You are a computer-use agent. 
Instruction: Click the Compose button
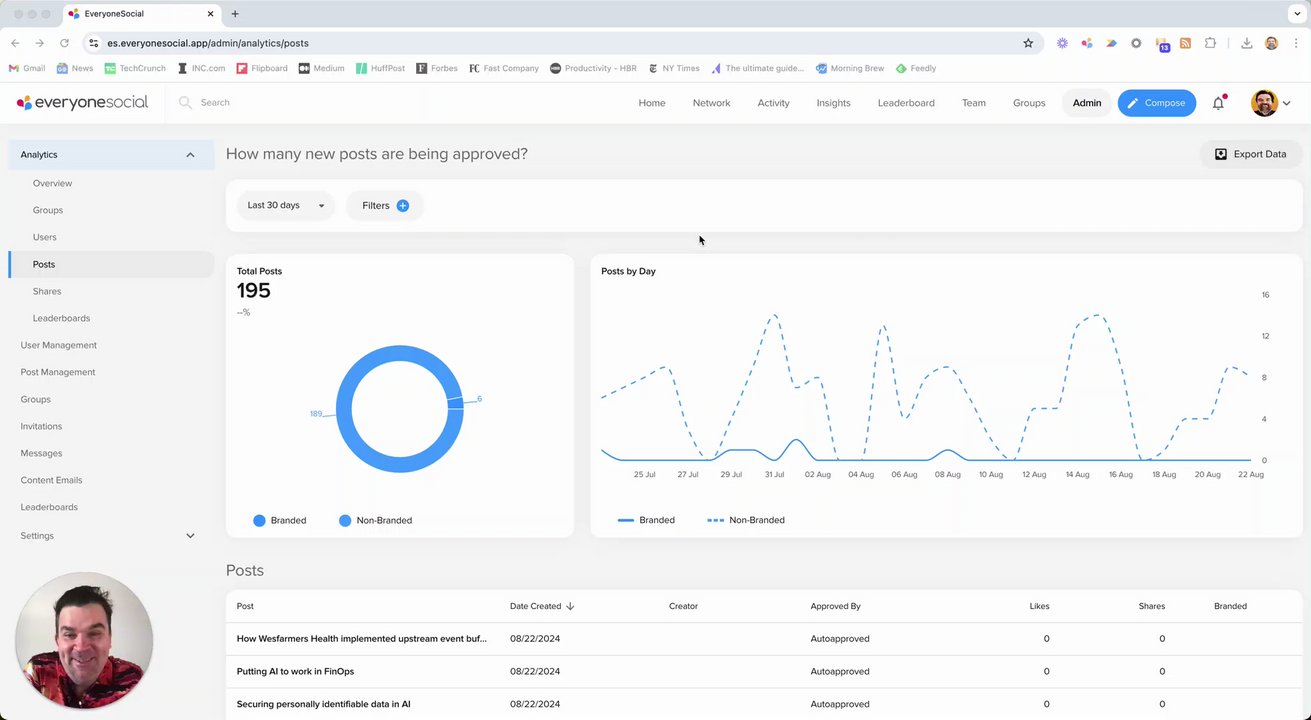1157,103
